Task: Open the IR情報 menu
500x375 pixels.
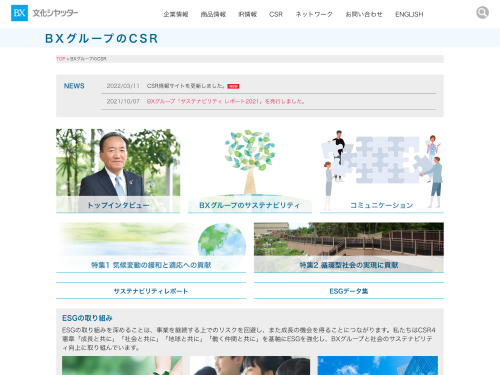Action: coord(248,14)
